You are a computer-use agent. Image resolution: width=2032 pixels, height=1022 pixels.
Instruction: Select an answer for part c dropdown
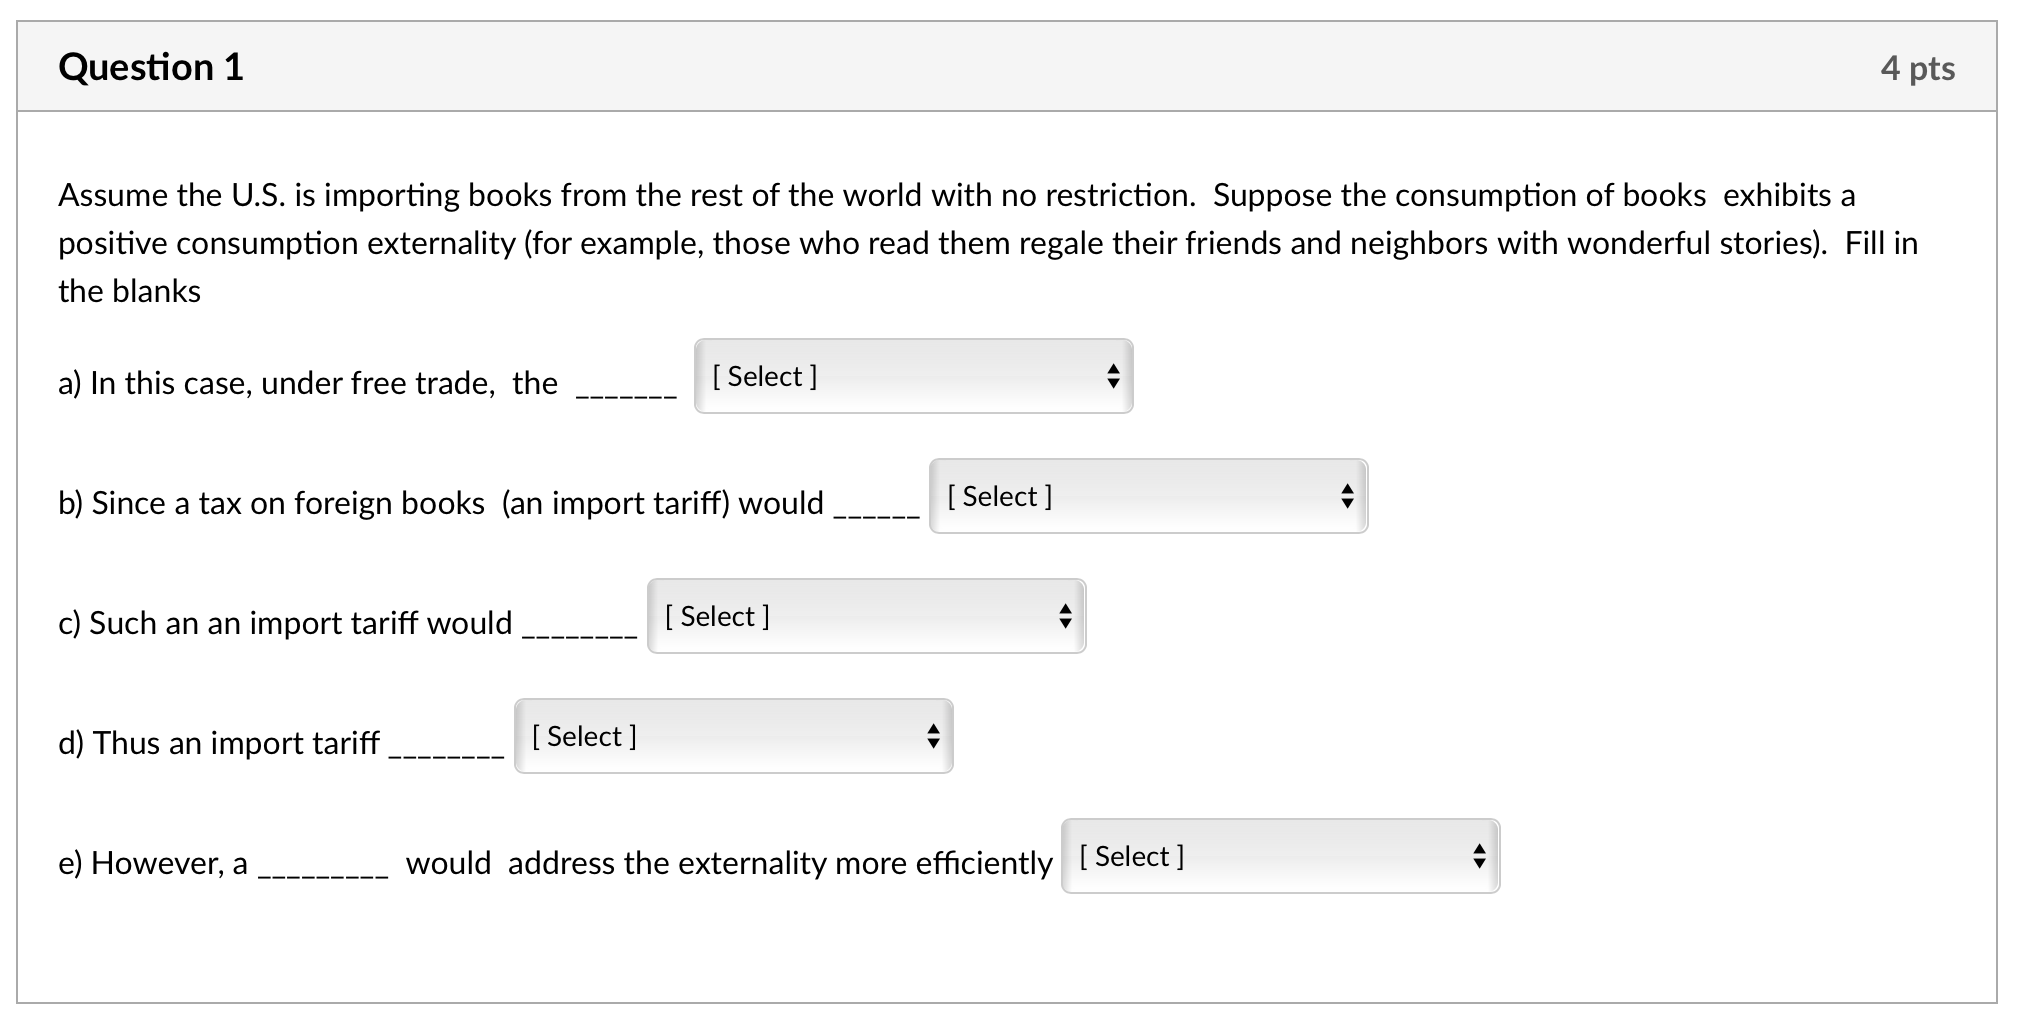point(865,616)
